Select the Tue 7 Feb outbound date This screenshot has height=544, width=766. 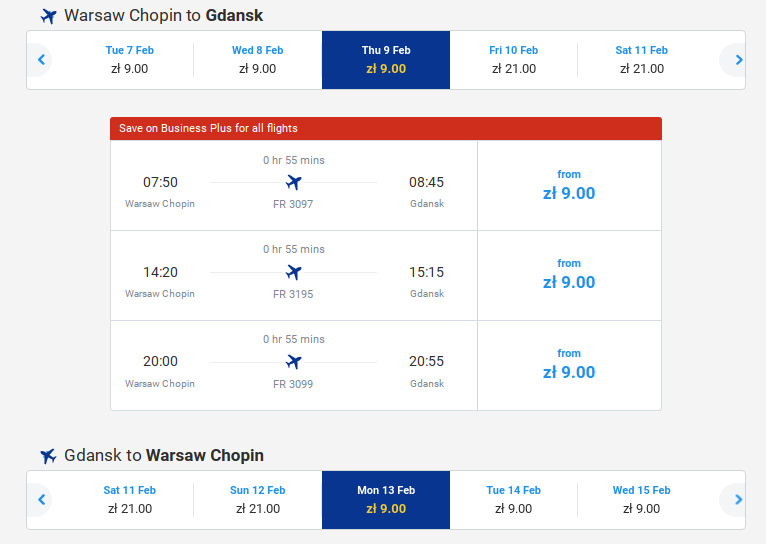coord(129,60)
